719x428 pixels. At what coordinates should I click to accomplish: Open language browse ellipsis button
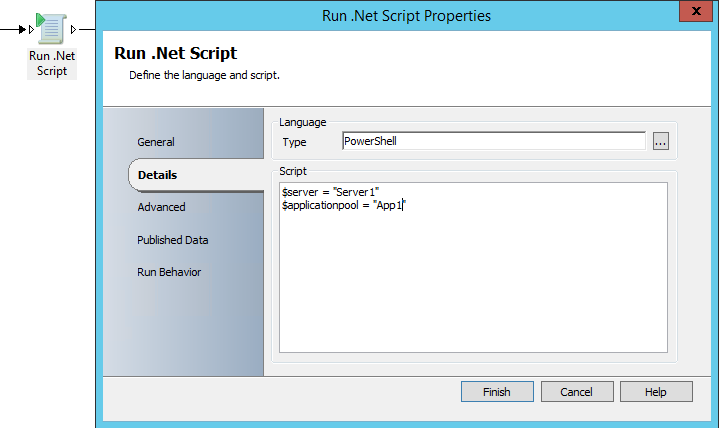(x=660, y=141)
